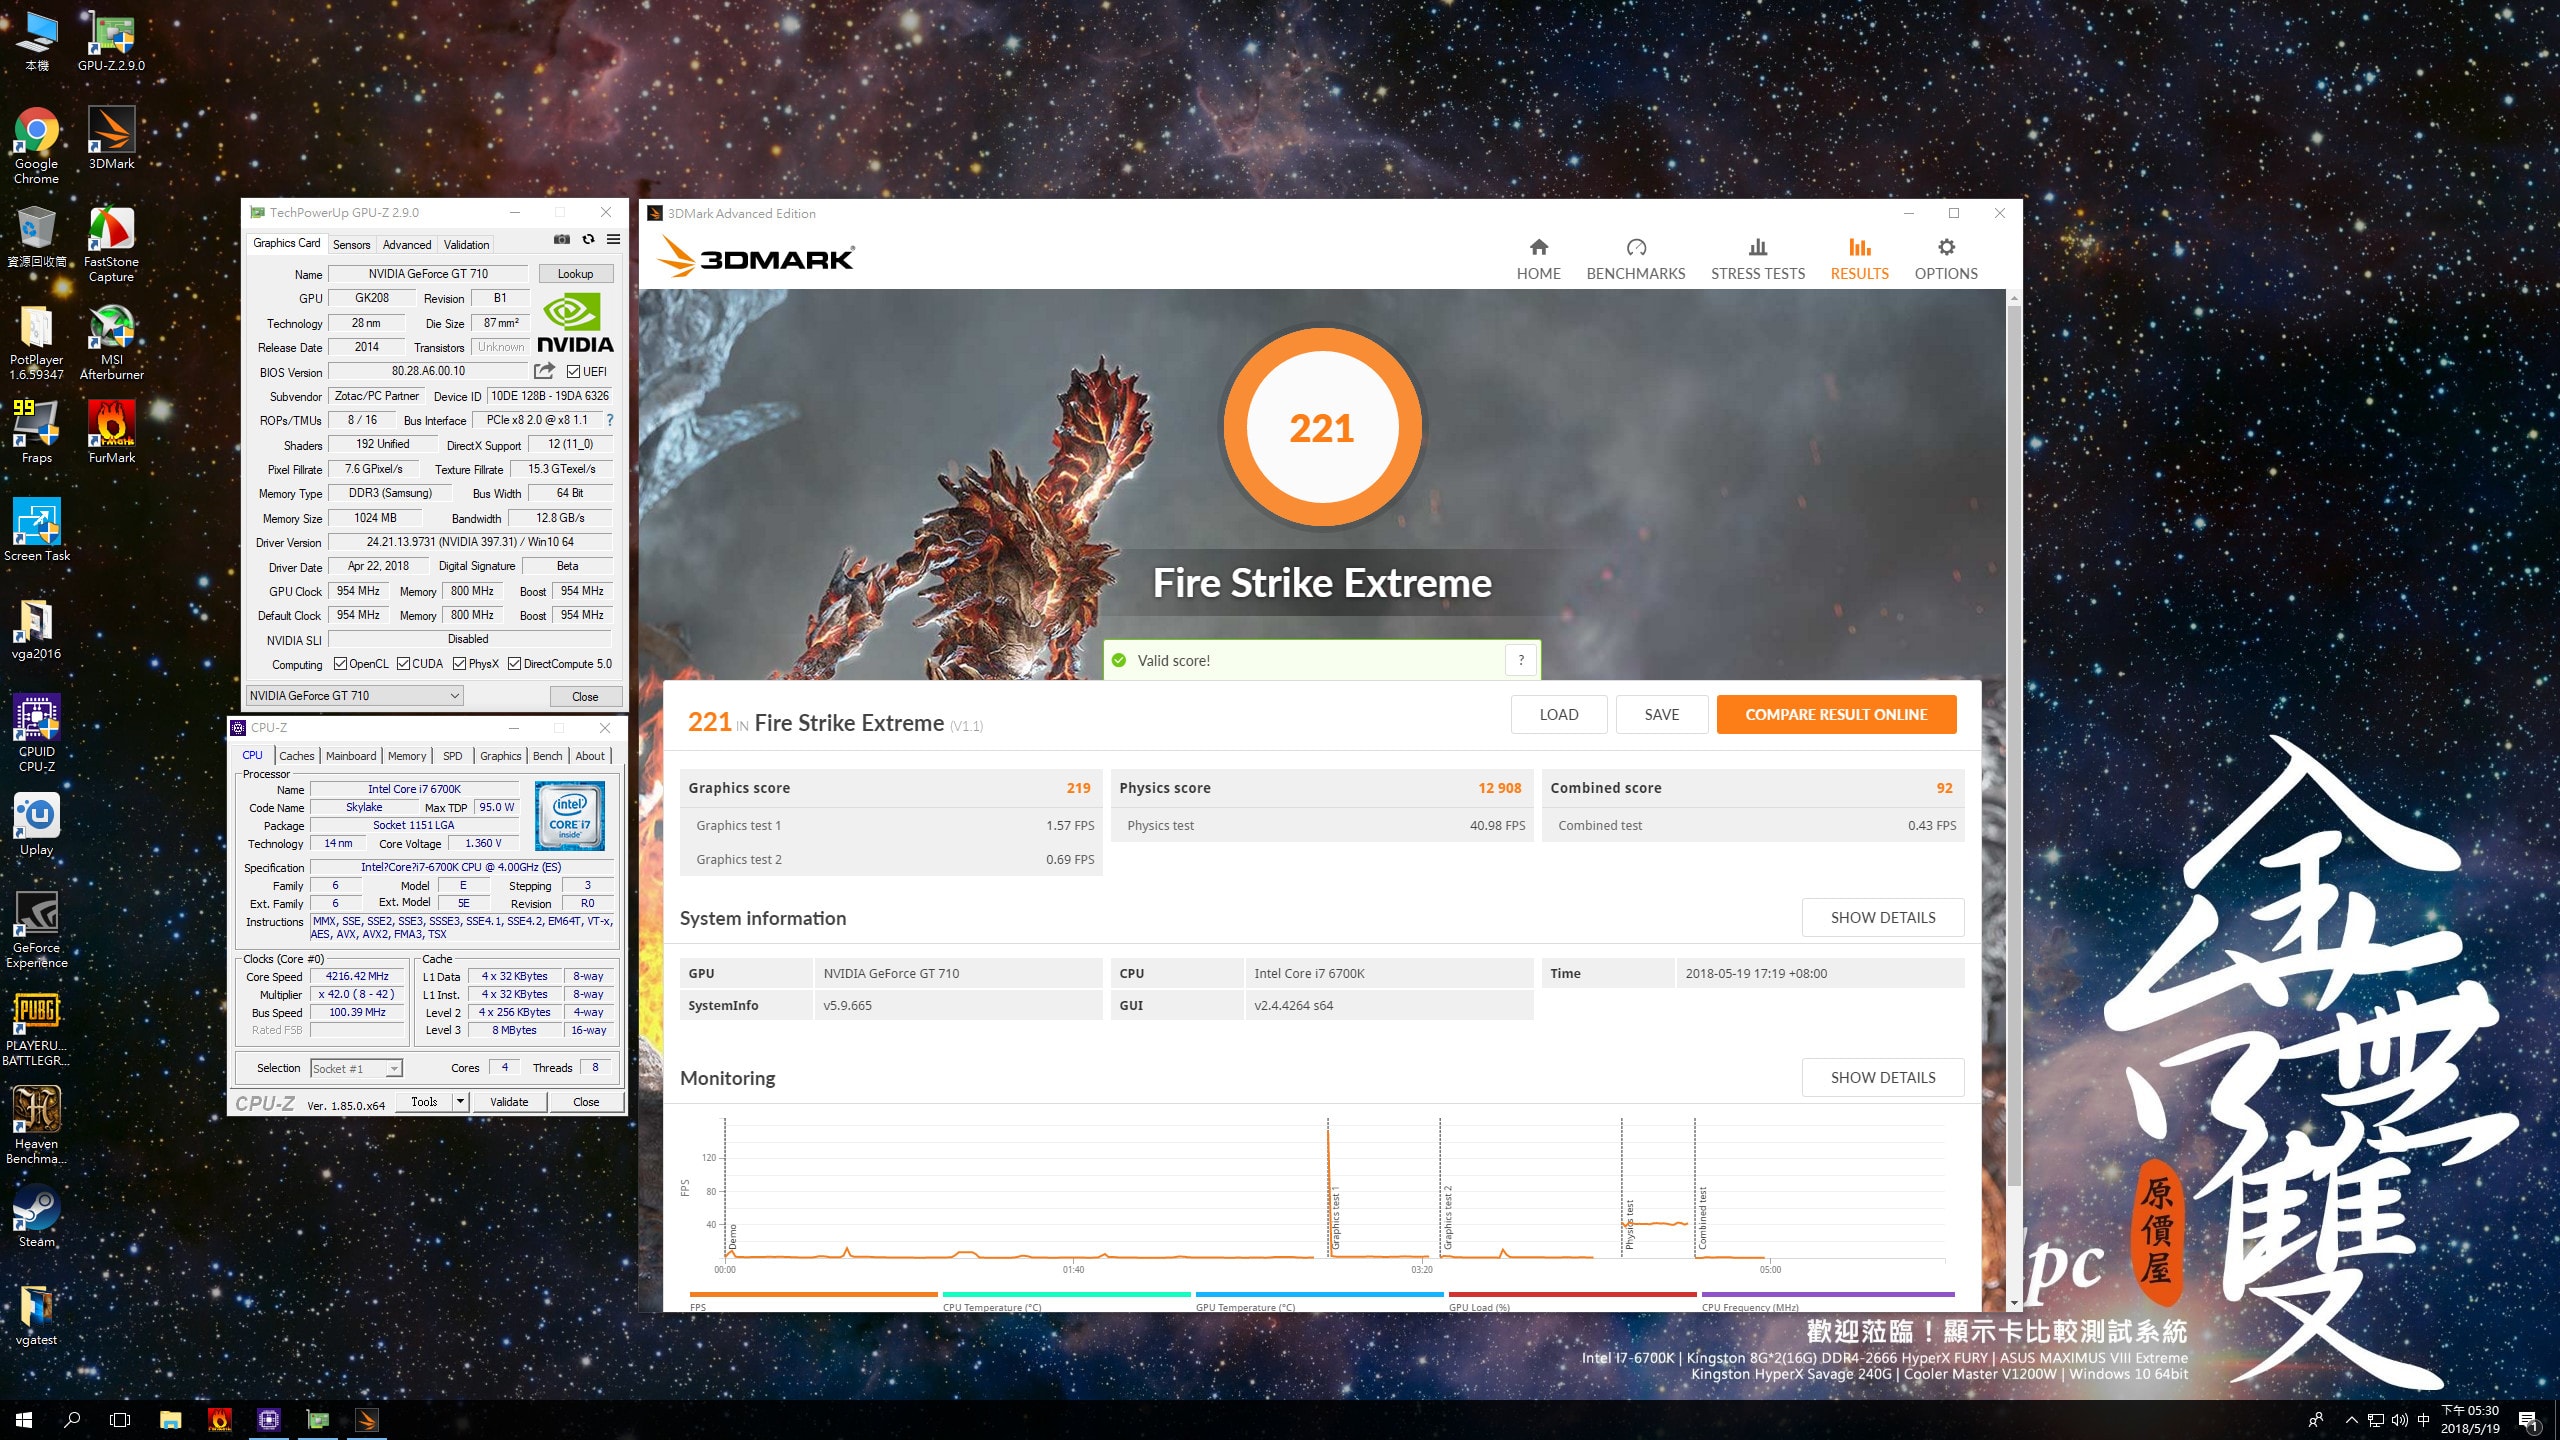2560x1440 pixels.
Task: Open the Screen Task desktop icon
Action: click(36, 530)
